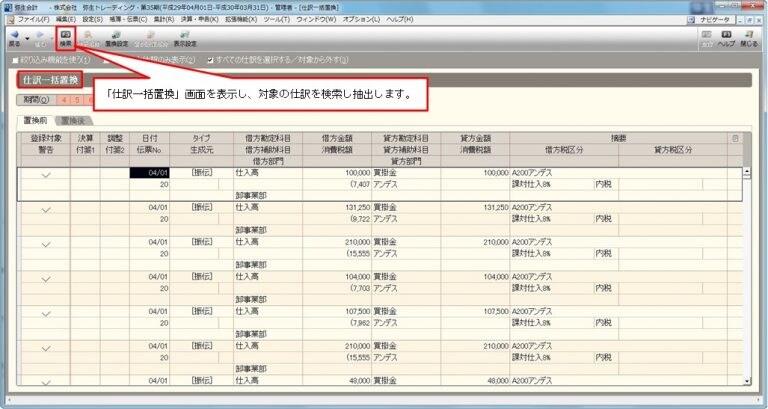Click the scroll-up arrow of the journal list
768x409 pixels.
click(746, 171)
